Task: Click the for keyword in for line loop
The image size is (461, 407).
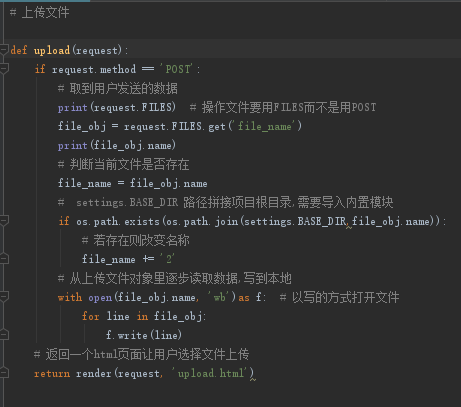Action: coord(91,316)
